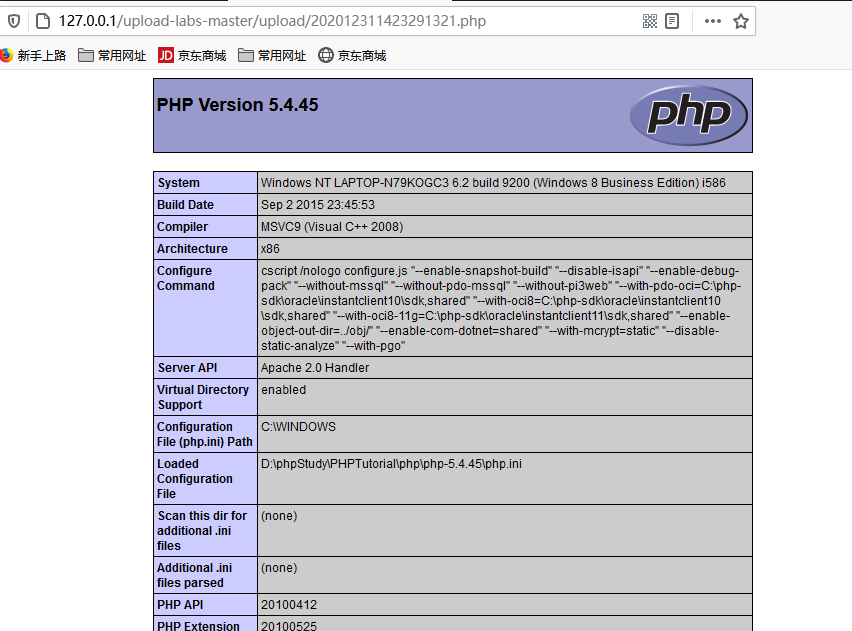Open second 常用网址 bookmark folder
The height and width of the screenshot is (631, 852).
[272, 55]
